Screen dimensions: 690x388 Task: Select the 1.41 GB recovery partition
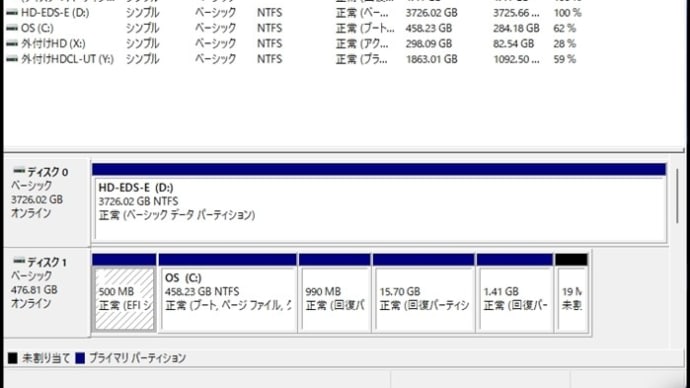(515, 293)
